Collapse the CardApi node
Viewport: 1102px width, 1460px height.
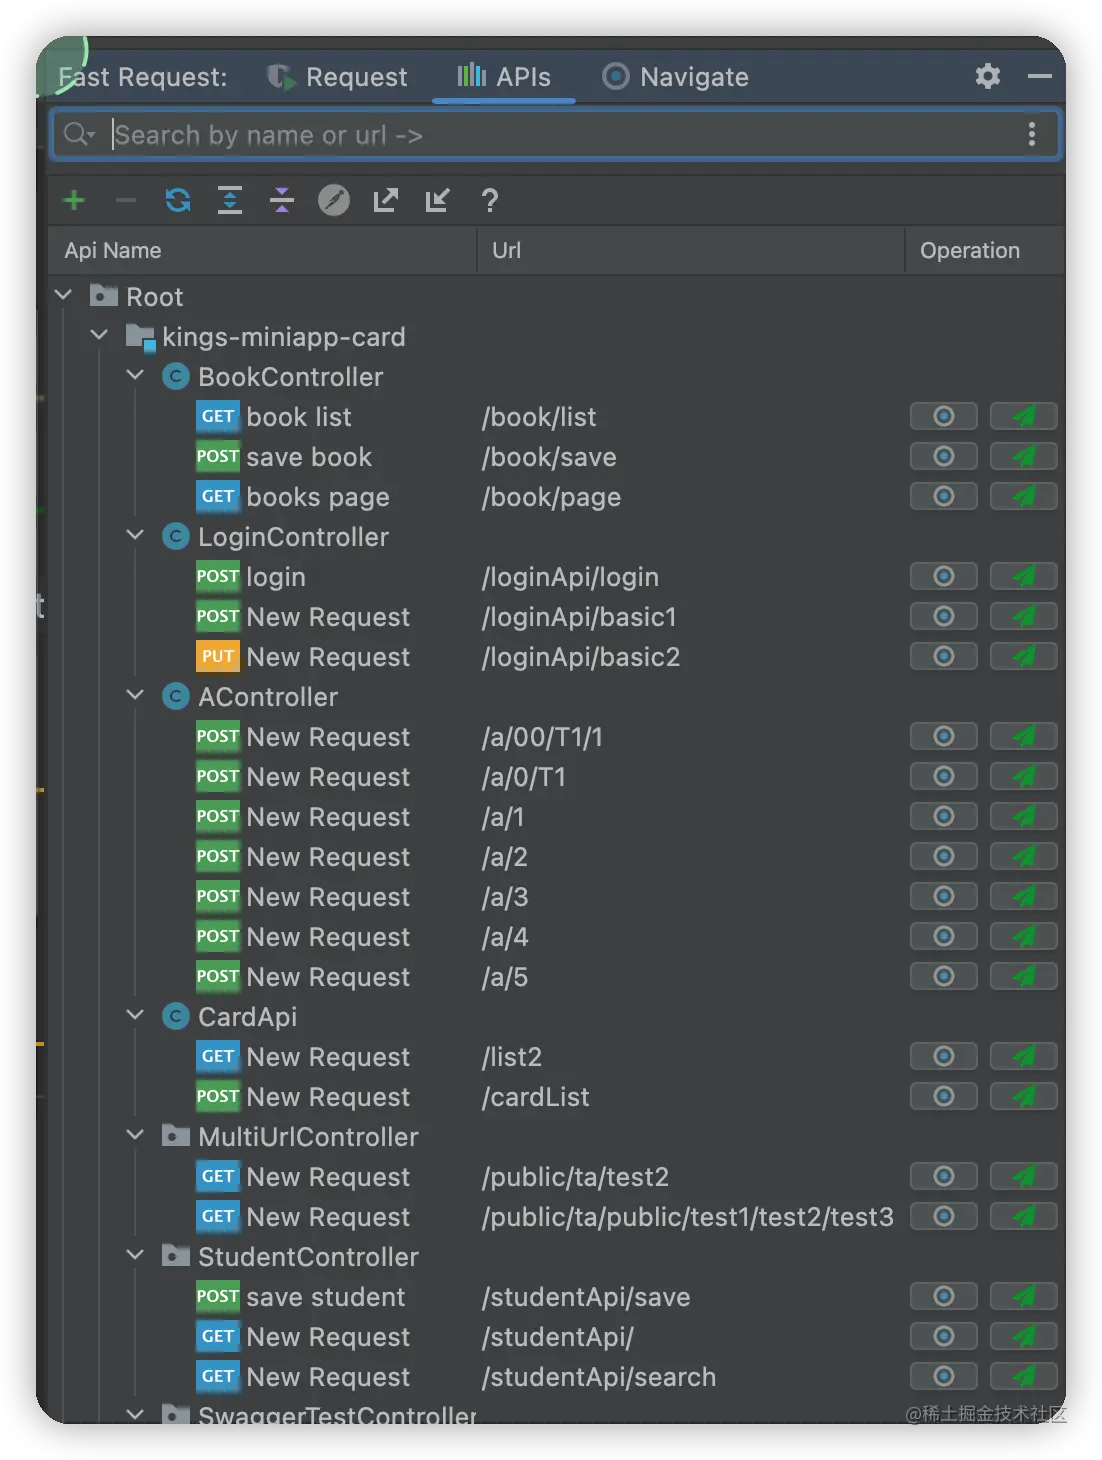click(x=135, y=1015)
